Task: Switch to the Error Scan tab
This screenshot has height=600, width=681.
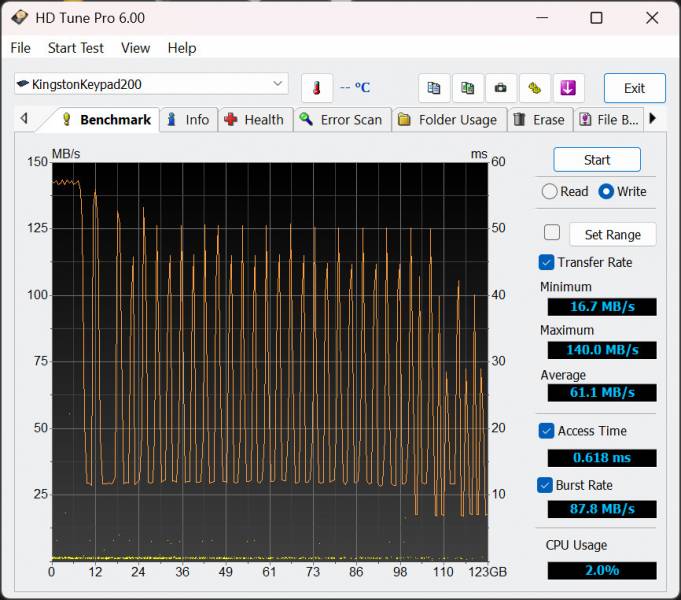Action: pos(343,119)
